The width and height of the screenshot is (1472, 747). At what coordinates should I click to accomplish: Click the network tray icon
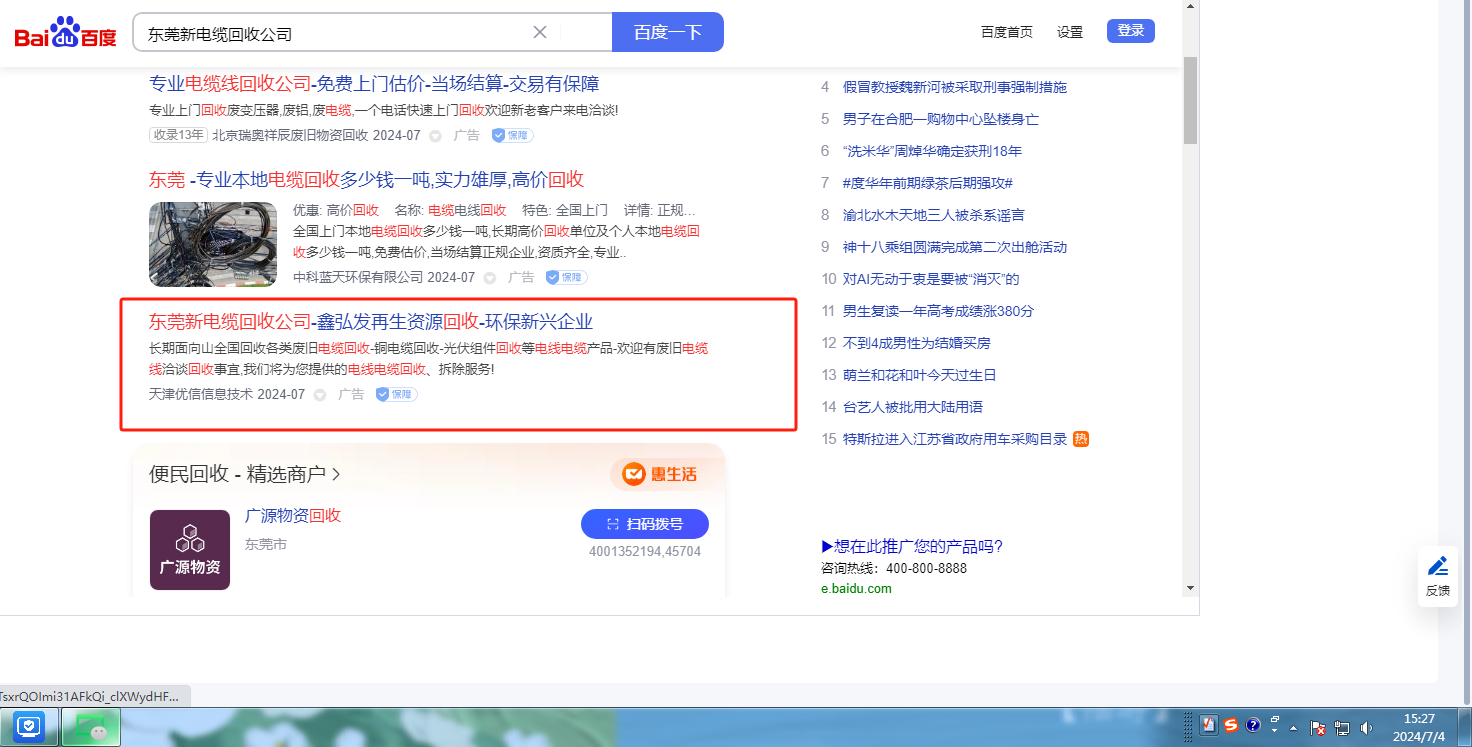pos(1342,728)
